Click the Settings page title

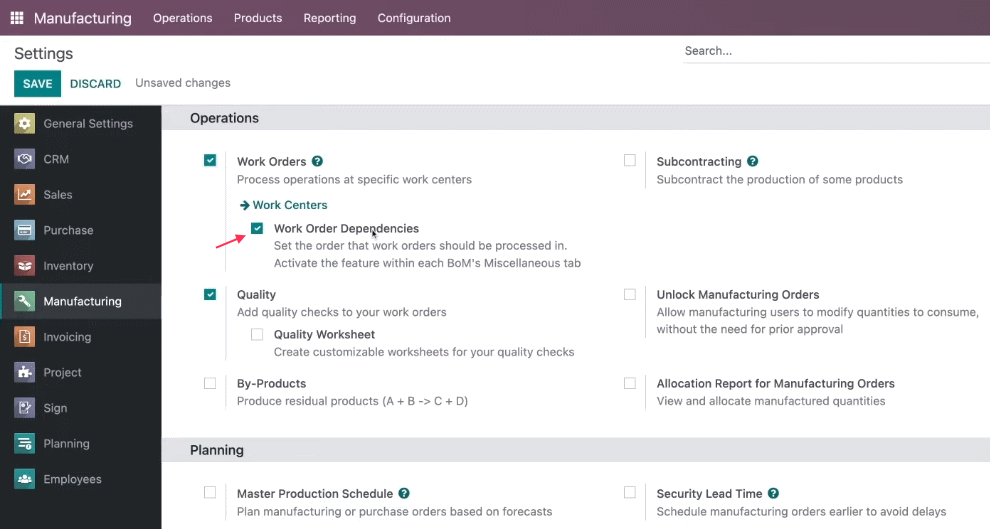[44, 54]
